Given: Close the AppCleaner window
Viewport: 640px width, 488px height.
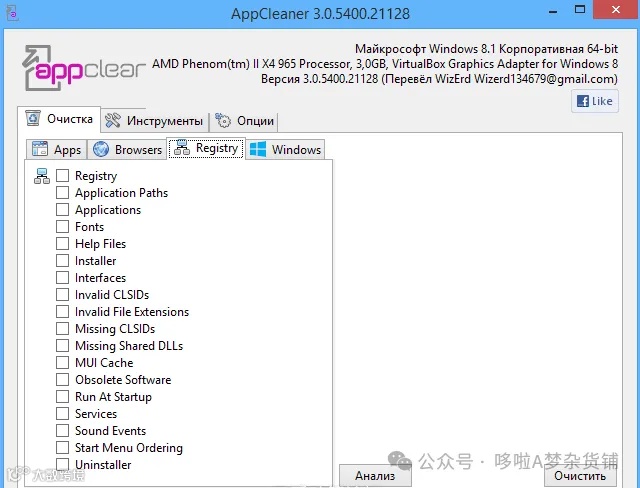Looking at the screenshot, I should [616, 10].
